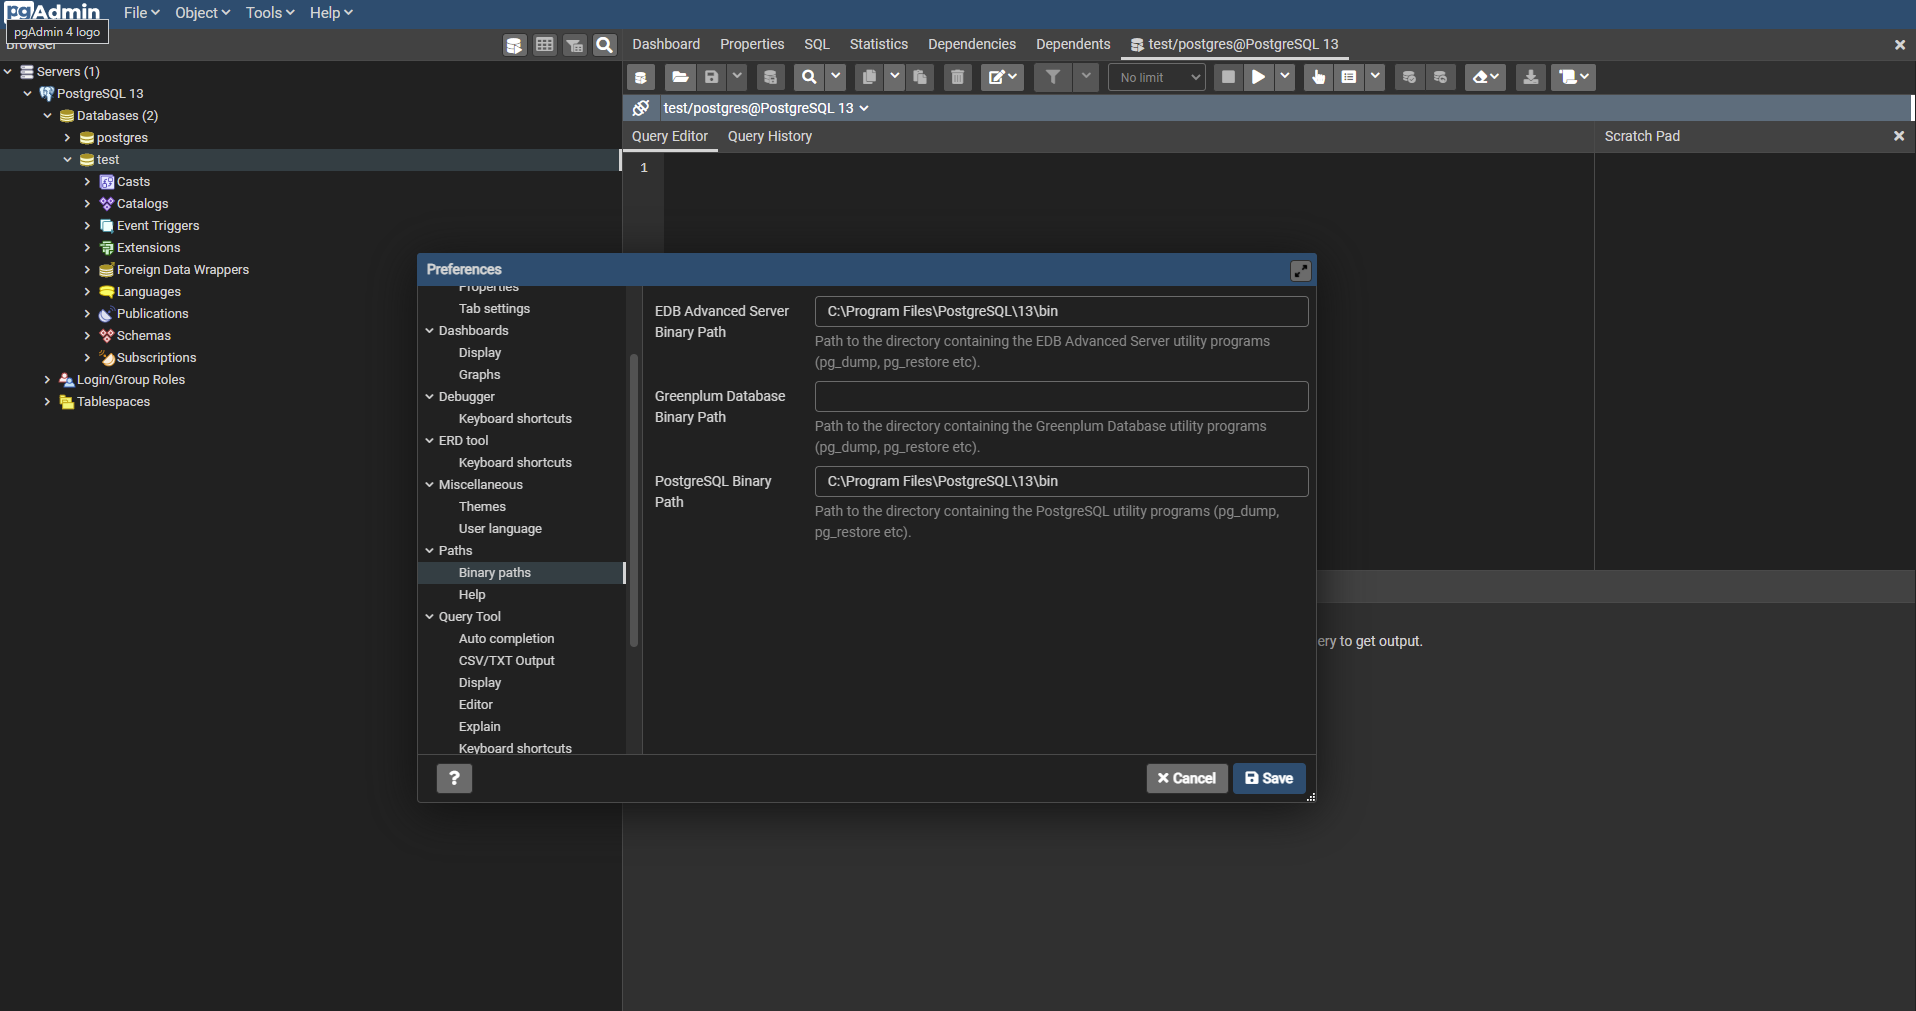Screen dimensions: 1916x1011
Task: Click the Execute query play icon
Action: 1259,77
